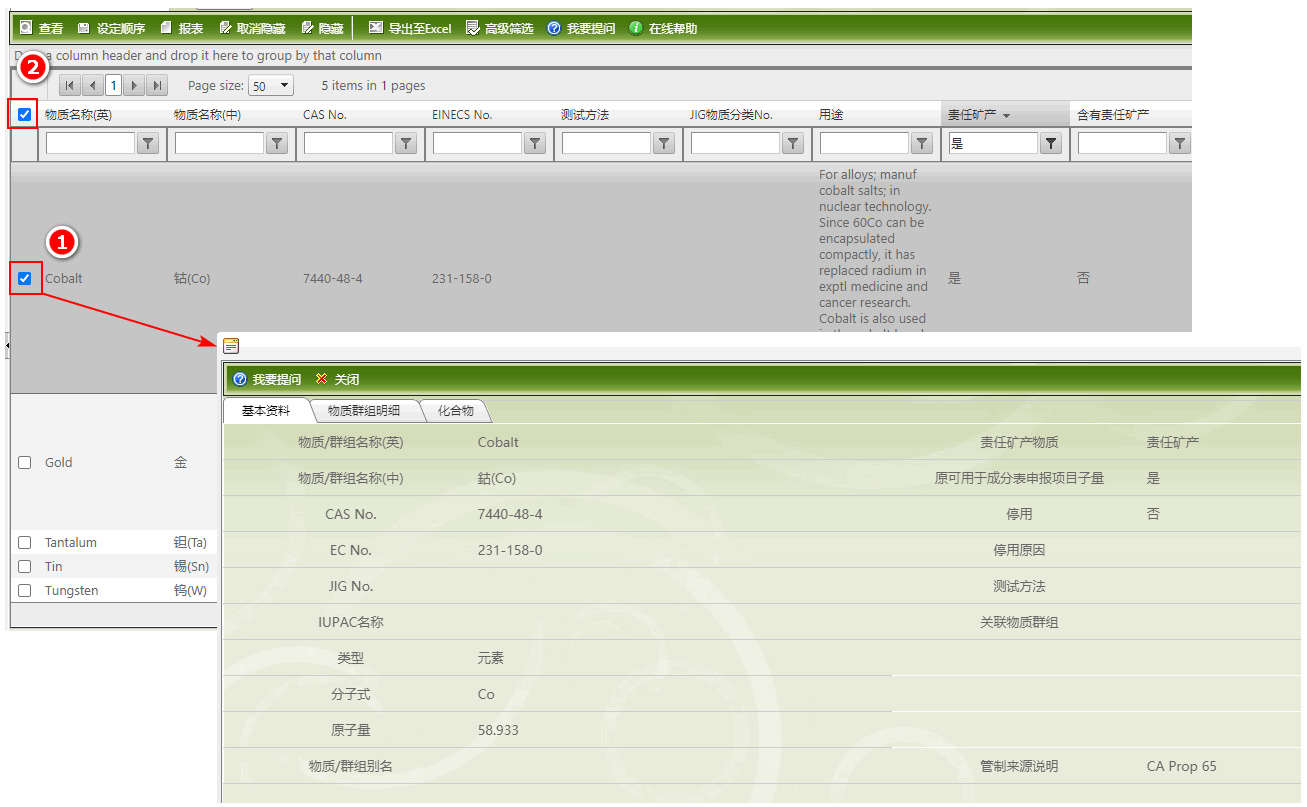
Task: Sort by 用途 column header
Action: tap(831, 115)
